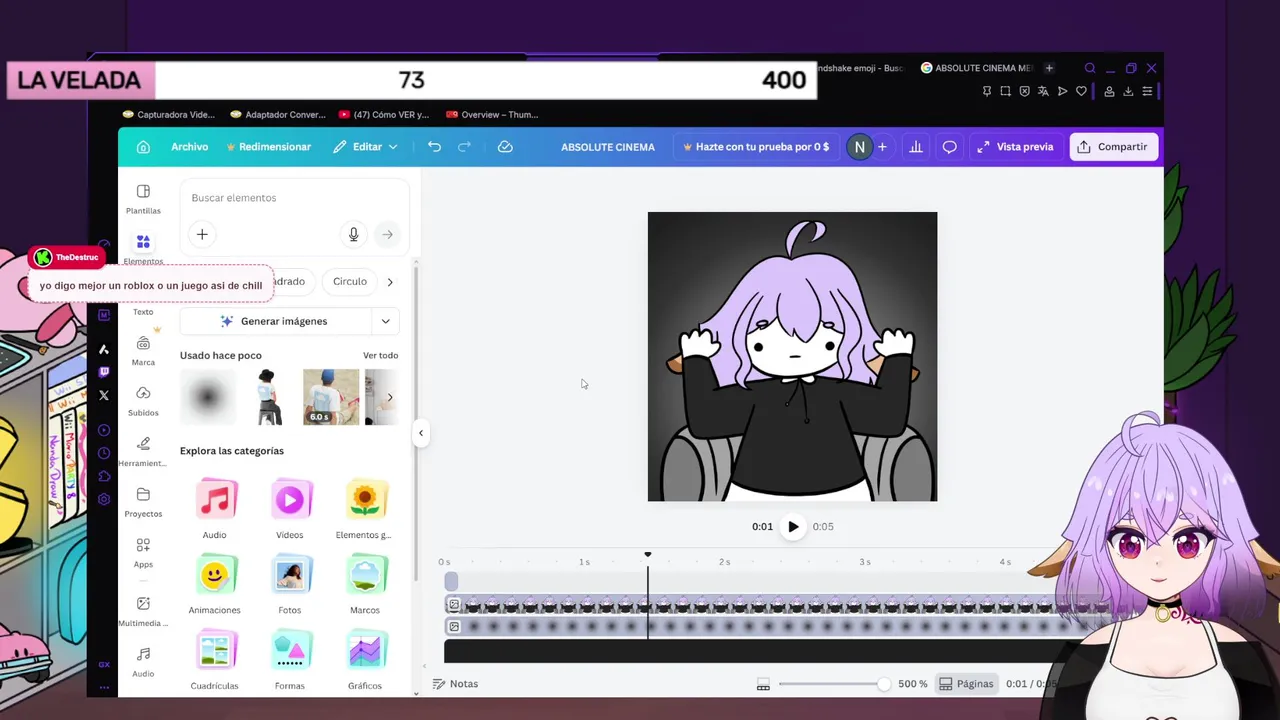The image size is (1280, 720).
Task: Open the comments bubble icon
Action: [950, 147]
